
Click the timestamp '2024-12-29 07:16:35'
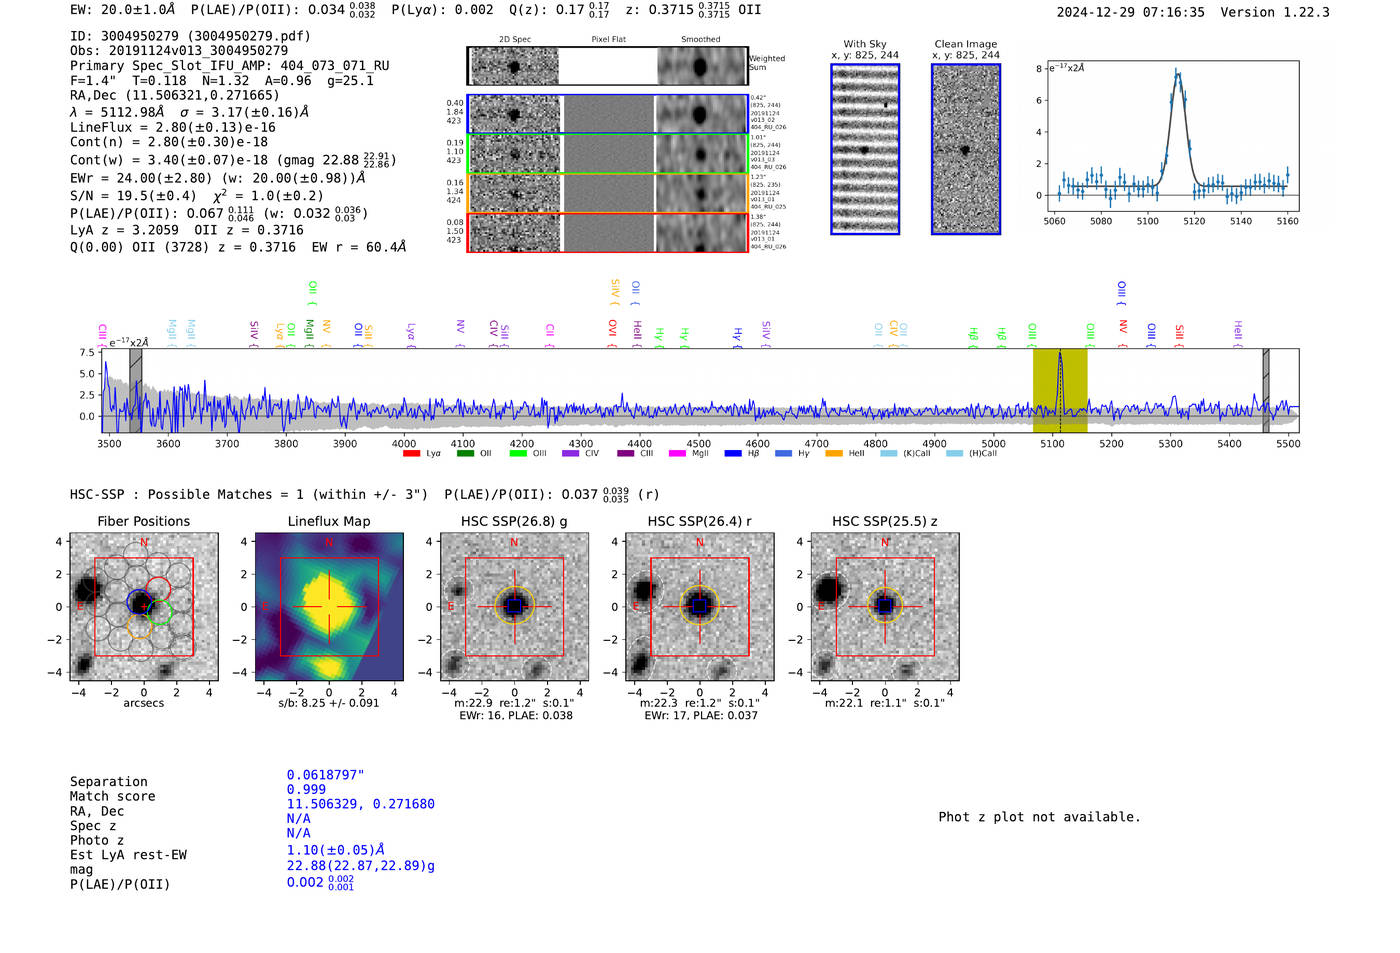pyautogui.click(x=1131, y=12)
